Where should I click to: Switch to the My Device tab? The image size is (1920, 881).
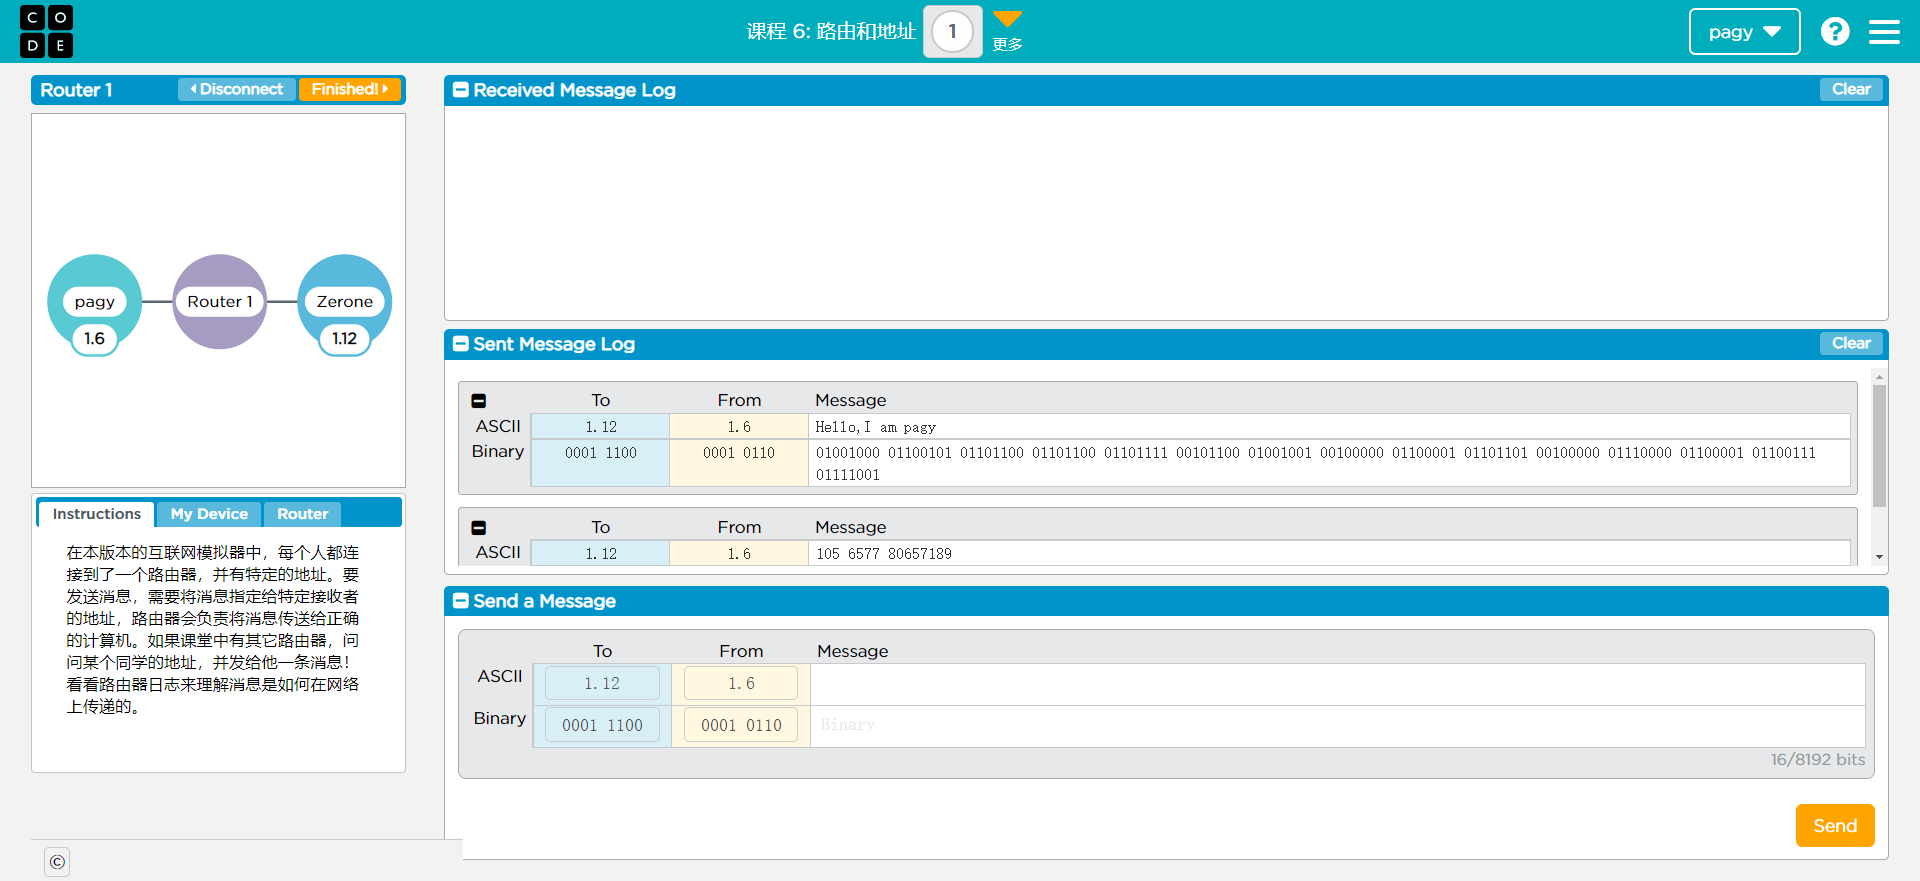click(x=209, y=514)
